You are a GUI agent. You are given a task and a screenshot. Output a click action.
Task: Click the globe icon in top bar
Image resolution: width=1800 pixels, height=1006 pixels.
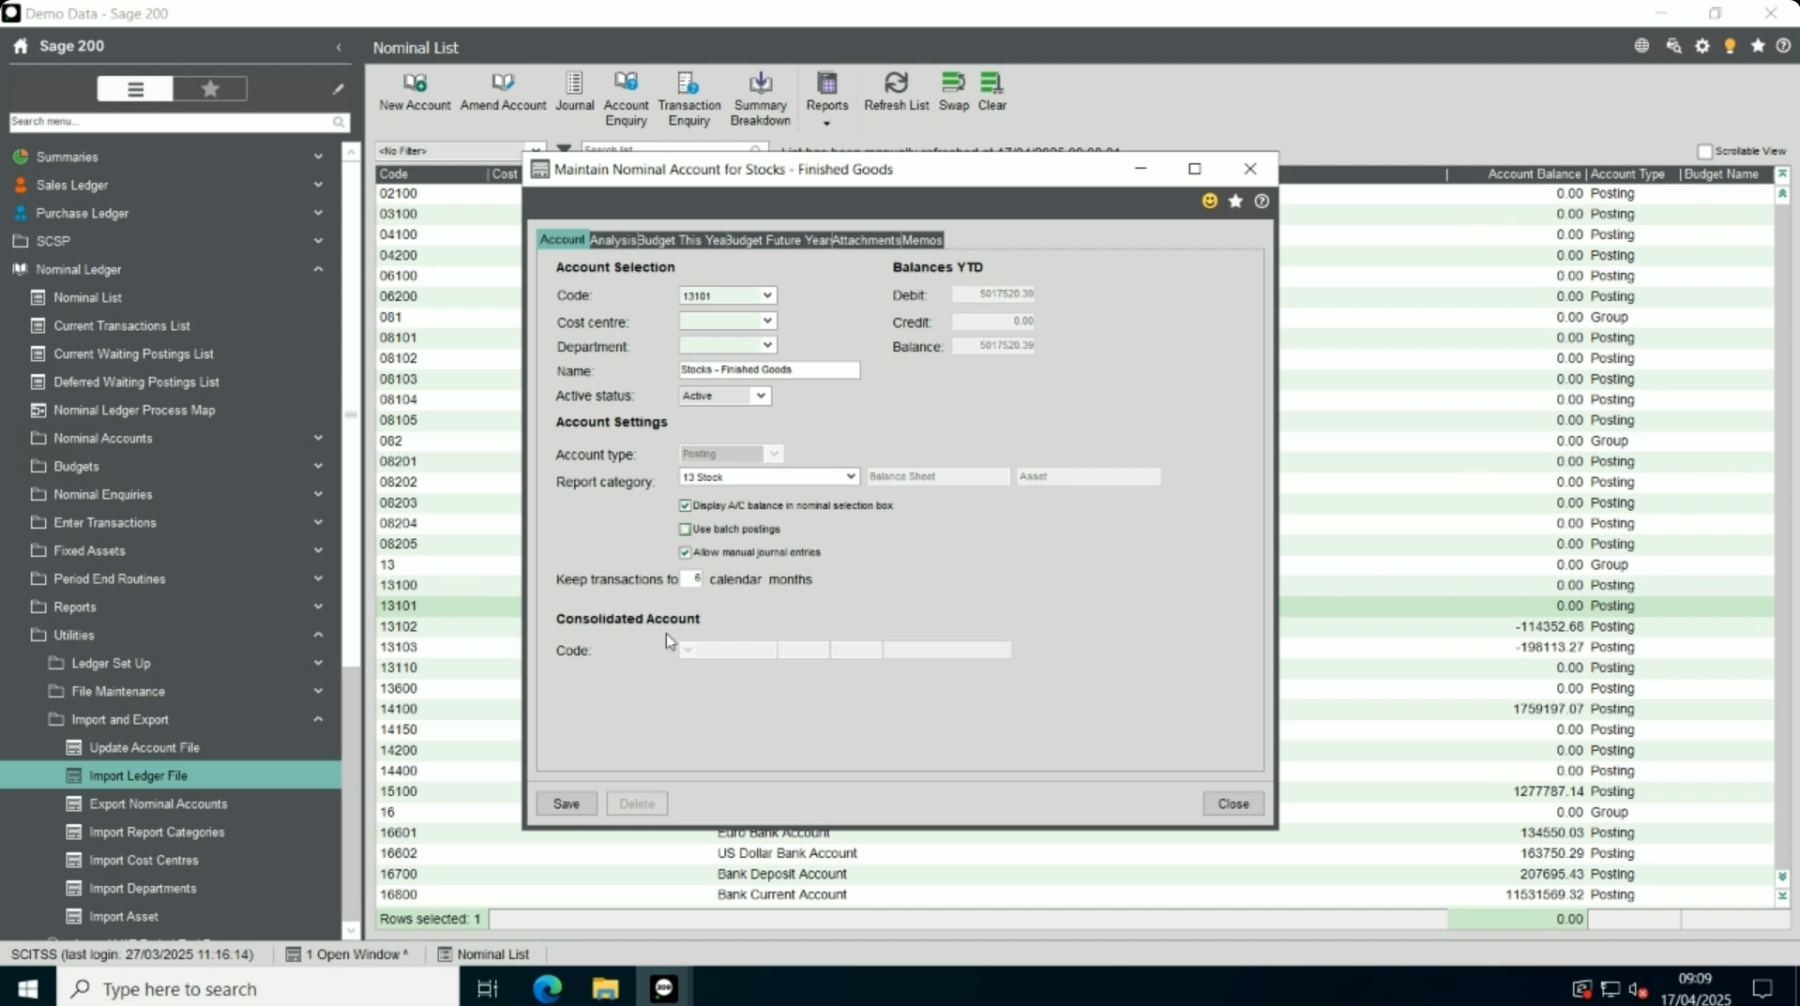(1642, 46)
